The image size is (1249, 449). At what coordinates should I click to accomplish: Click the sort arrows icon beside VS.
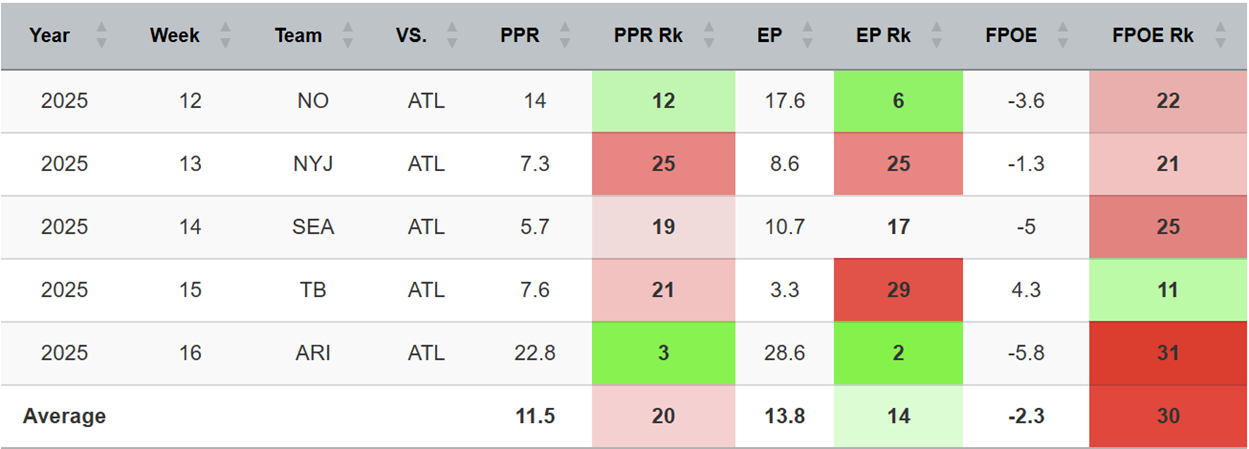453,36
